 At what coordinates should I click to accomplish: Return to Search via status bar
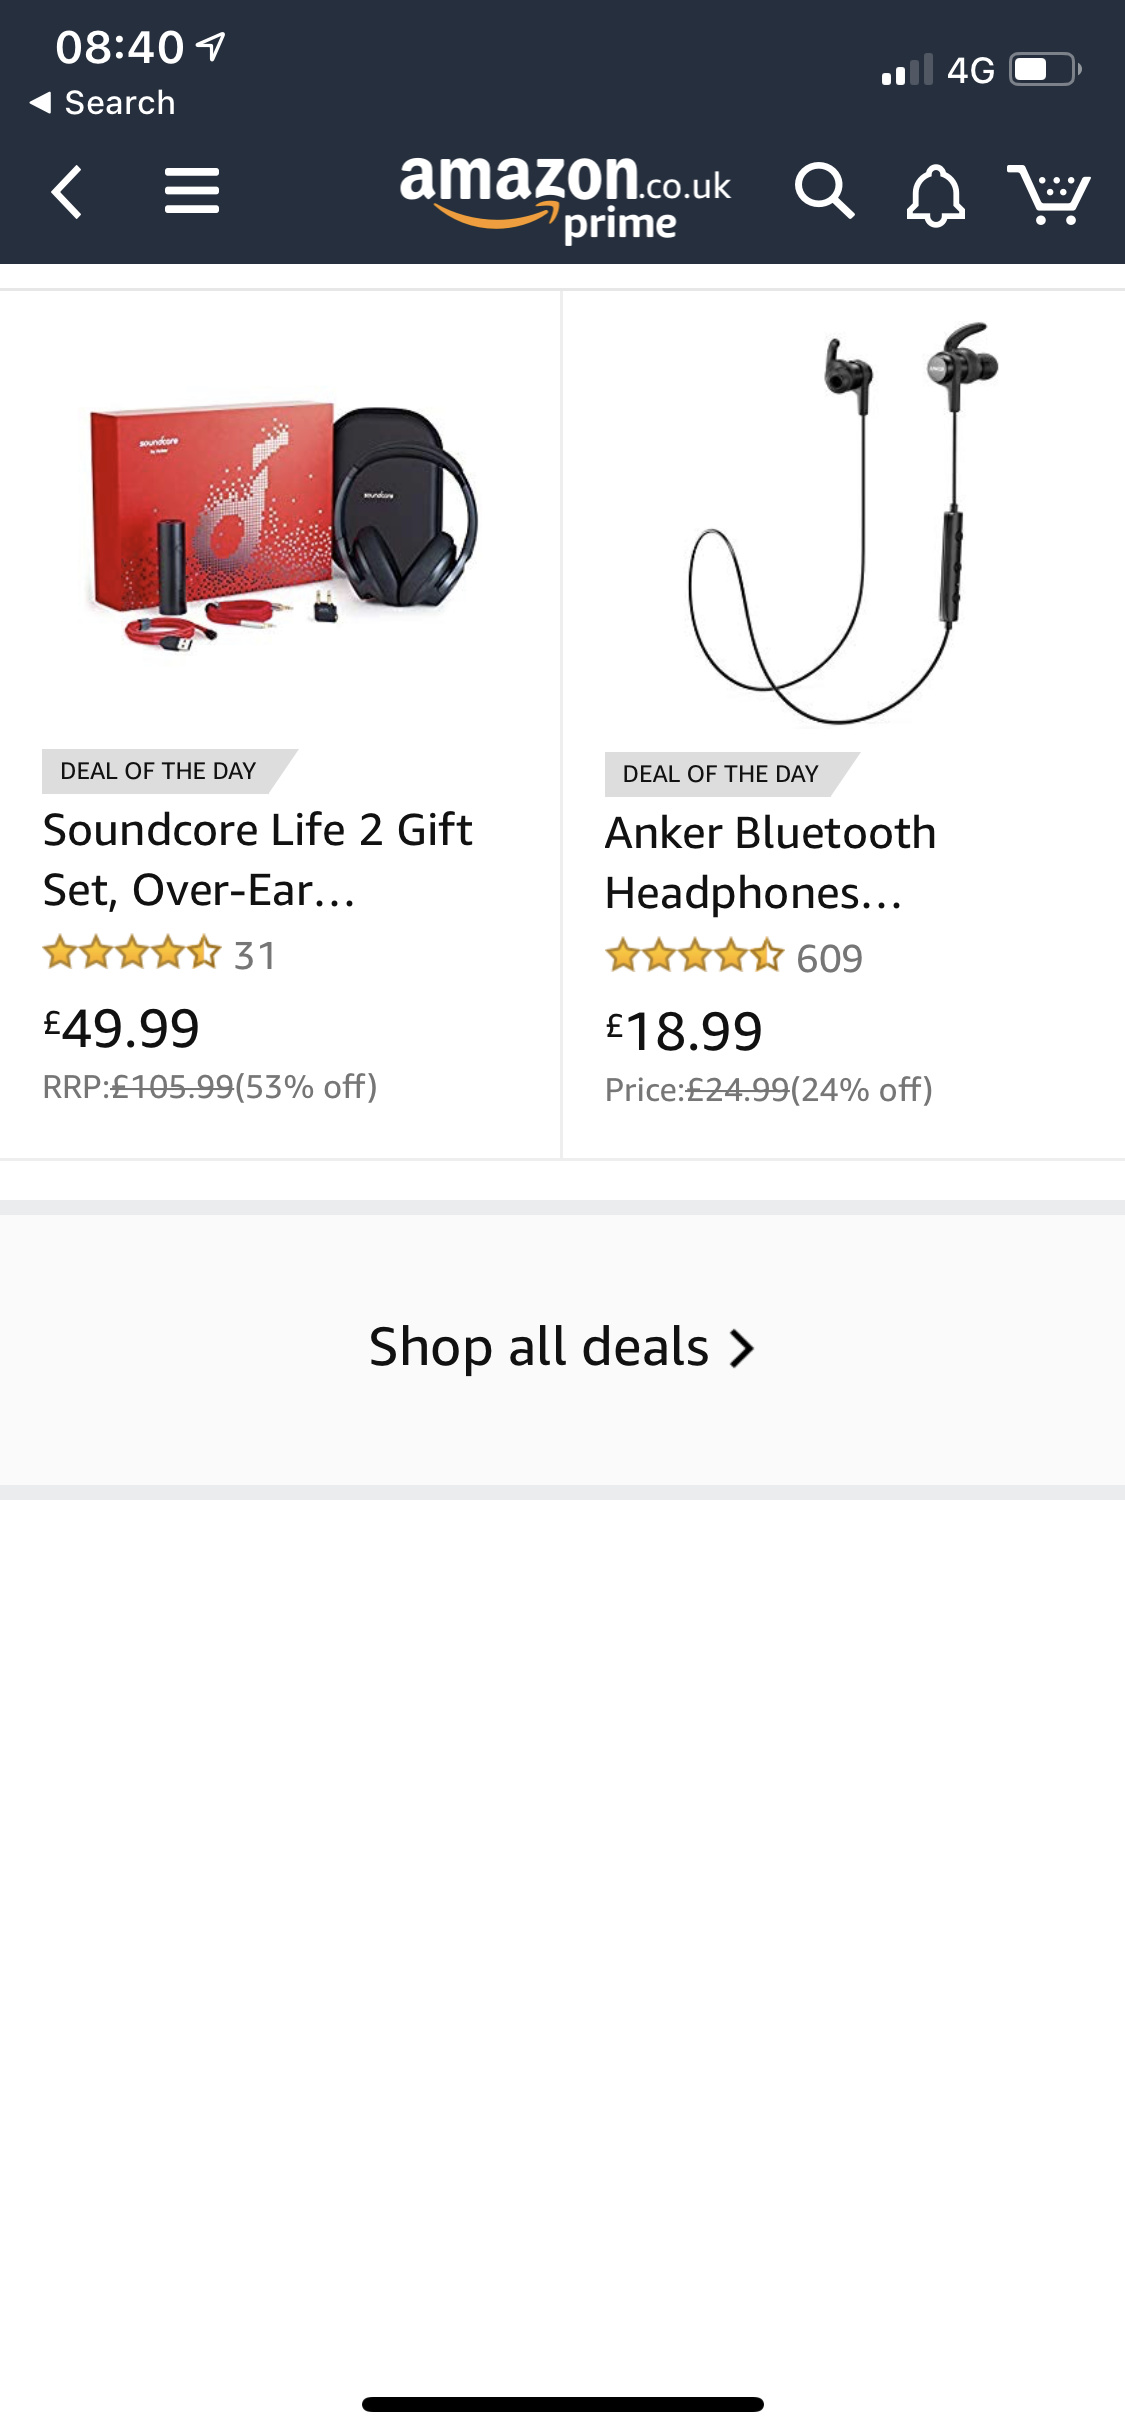(x=103, y=102)
